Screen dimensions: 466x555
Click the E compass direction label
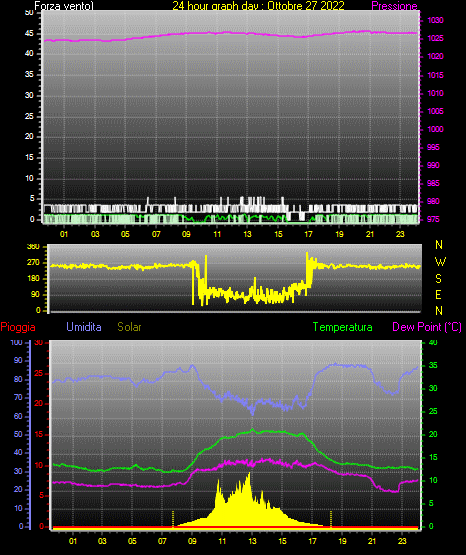(438, 294)
